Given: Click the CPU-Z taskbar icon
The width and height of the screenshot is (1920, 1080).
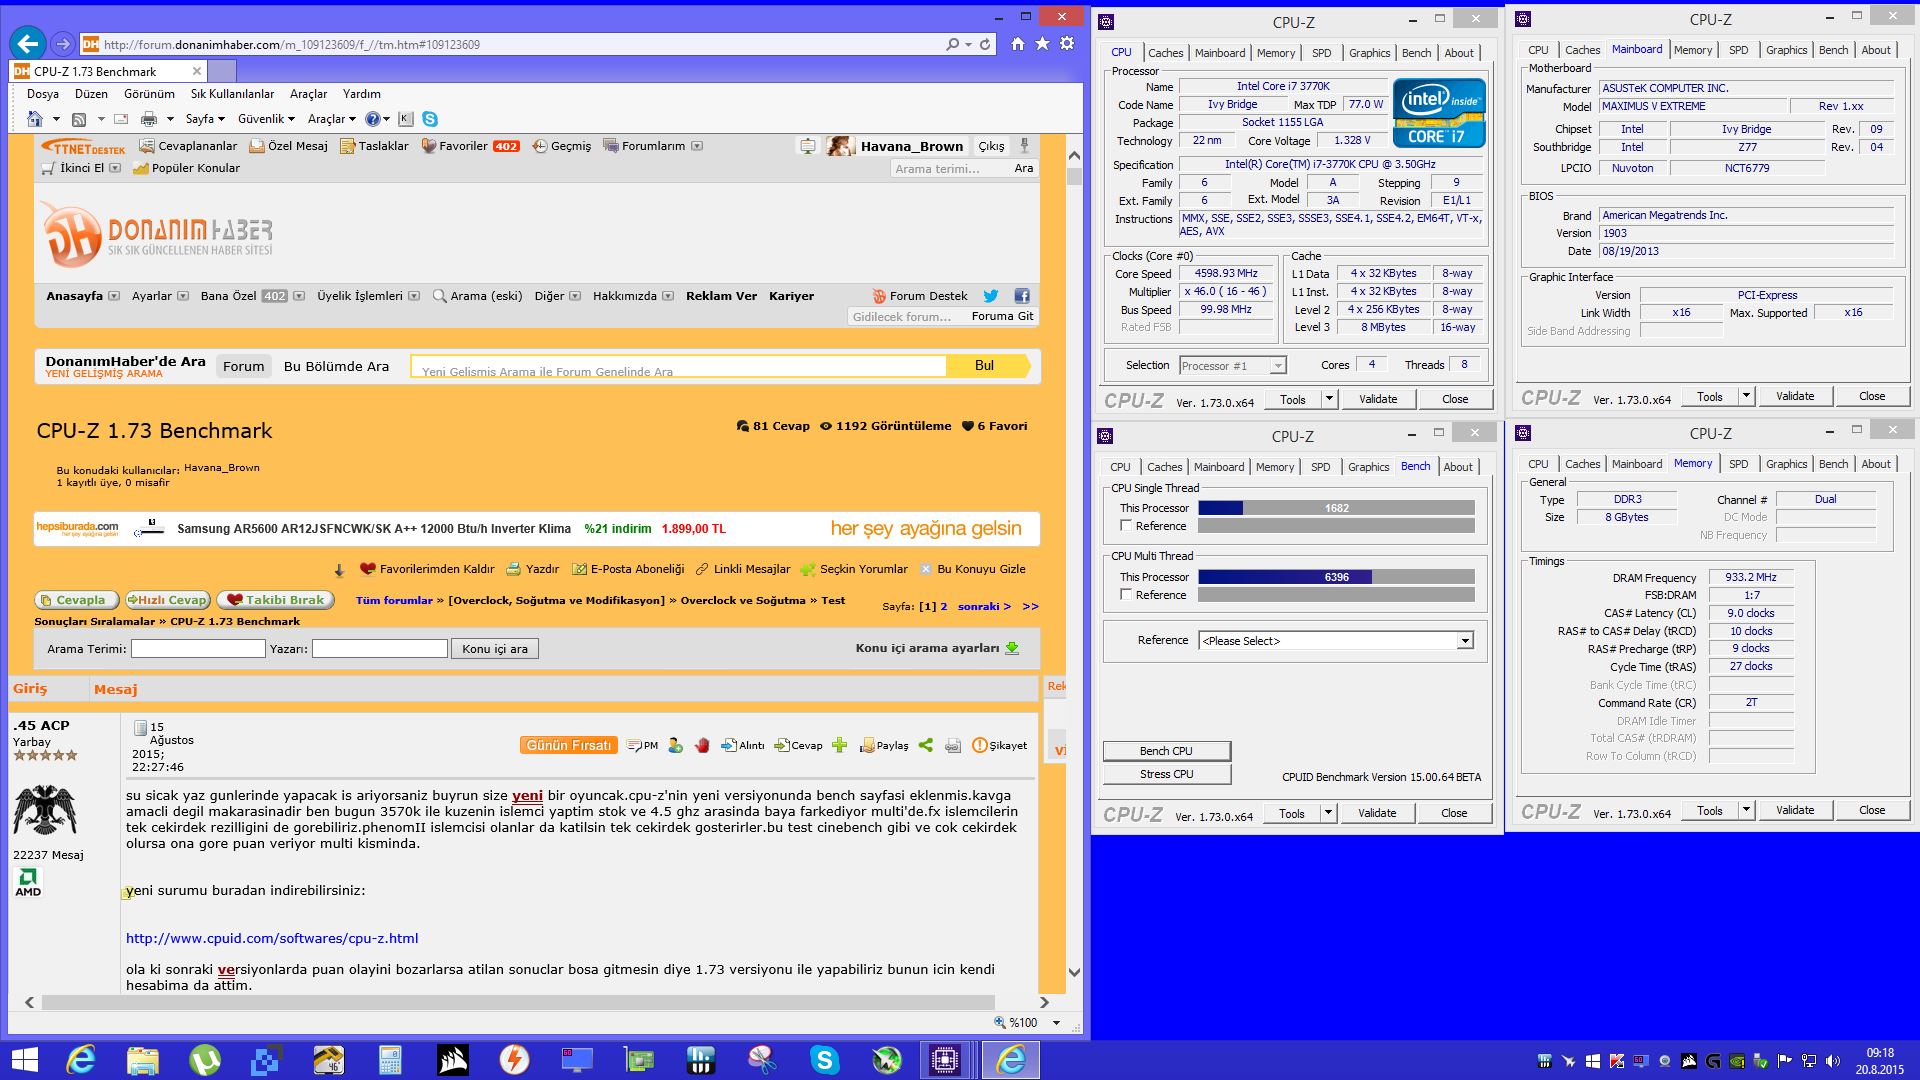Looking at the screenshot, I should pos(944,1059).
